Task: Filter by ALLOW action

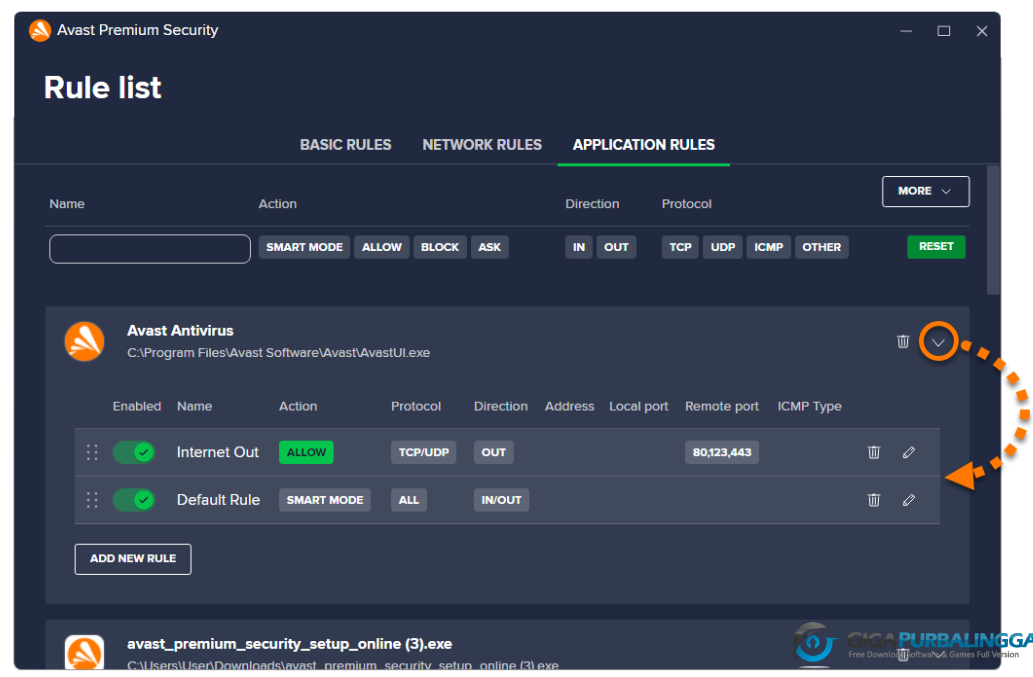Action: [381, 247]
